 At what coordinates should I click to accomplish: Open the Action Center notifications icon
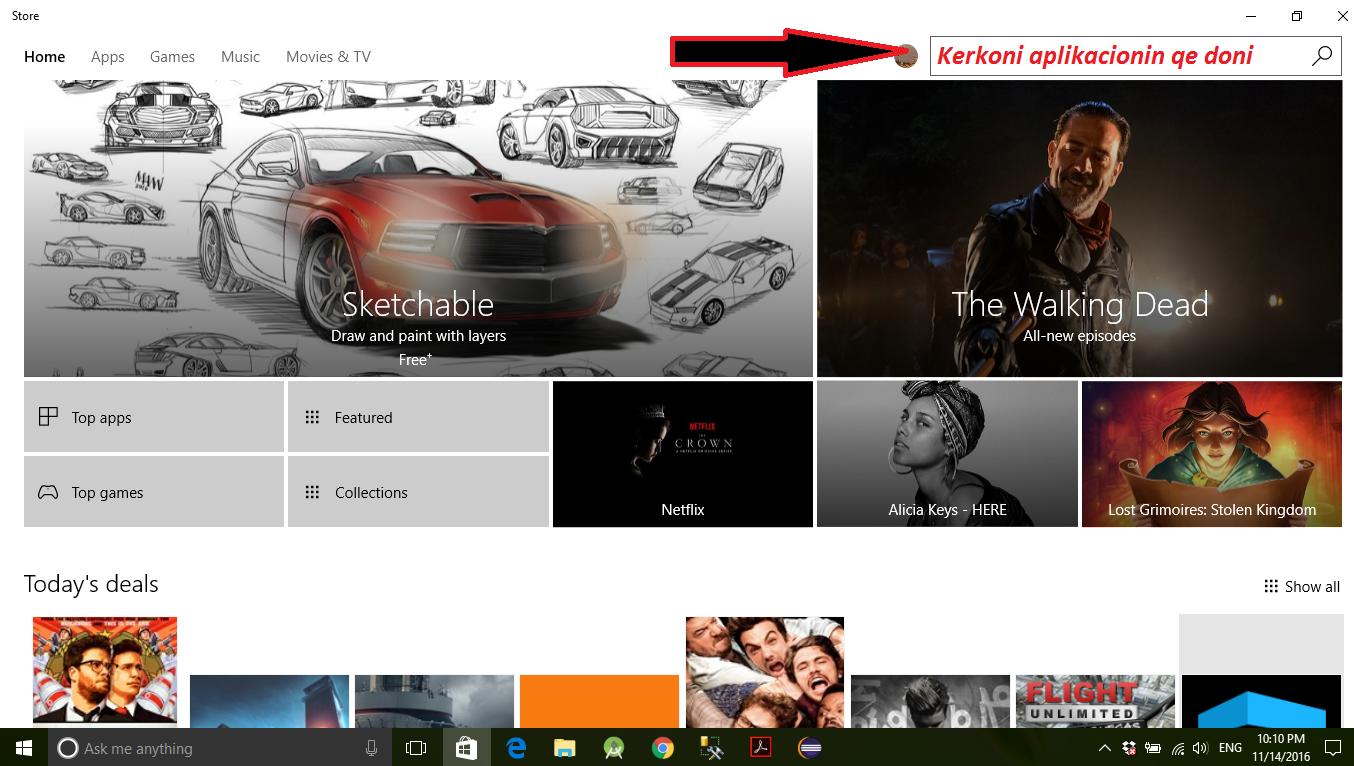(1332, 747)
